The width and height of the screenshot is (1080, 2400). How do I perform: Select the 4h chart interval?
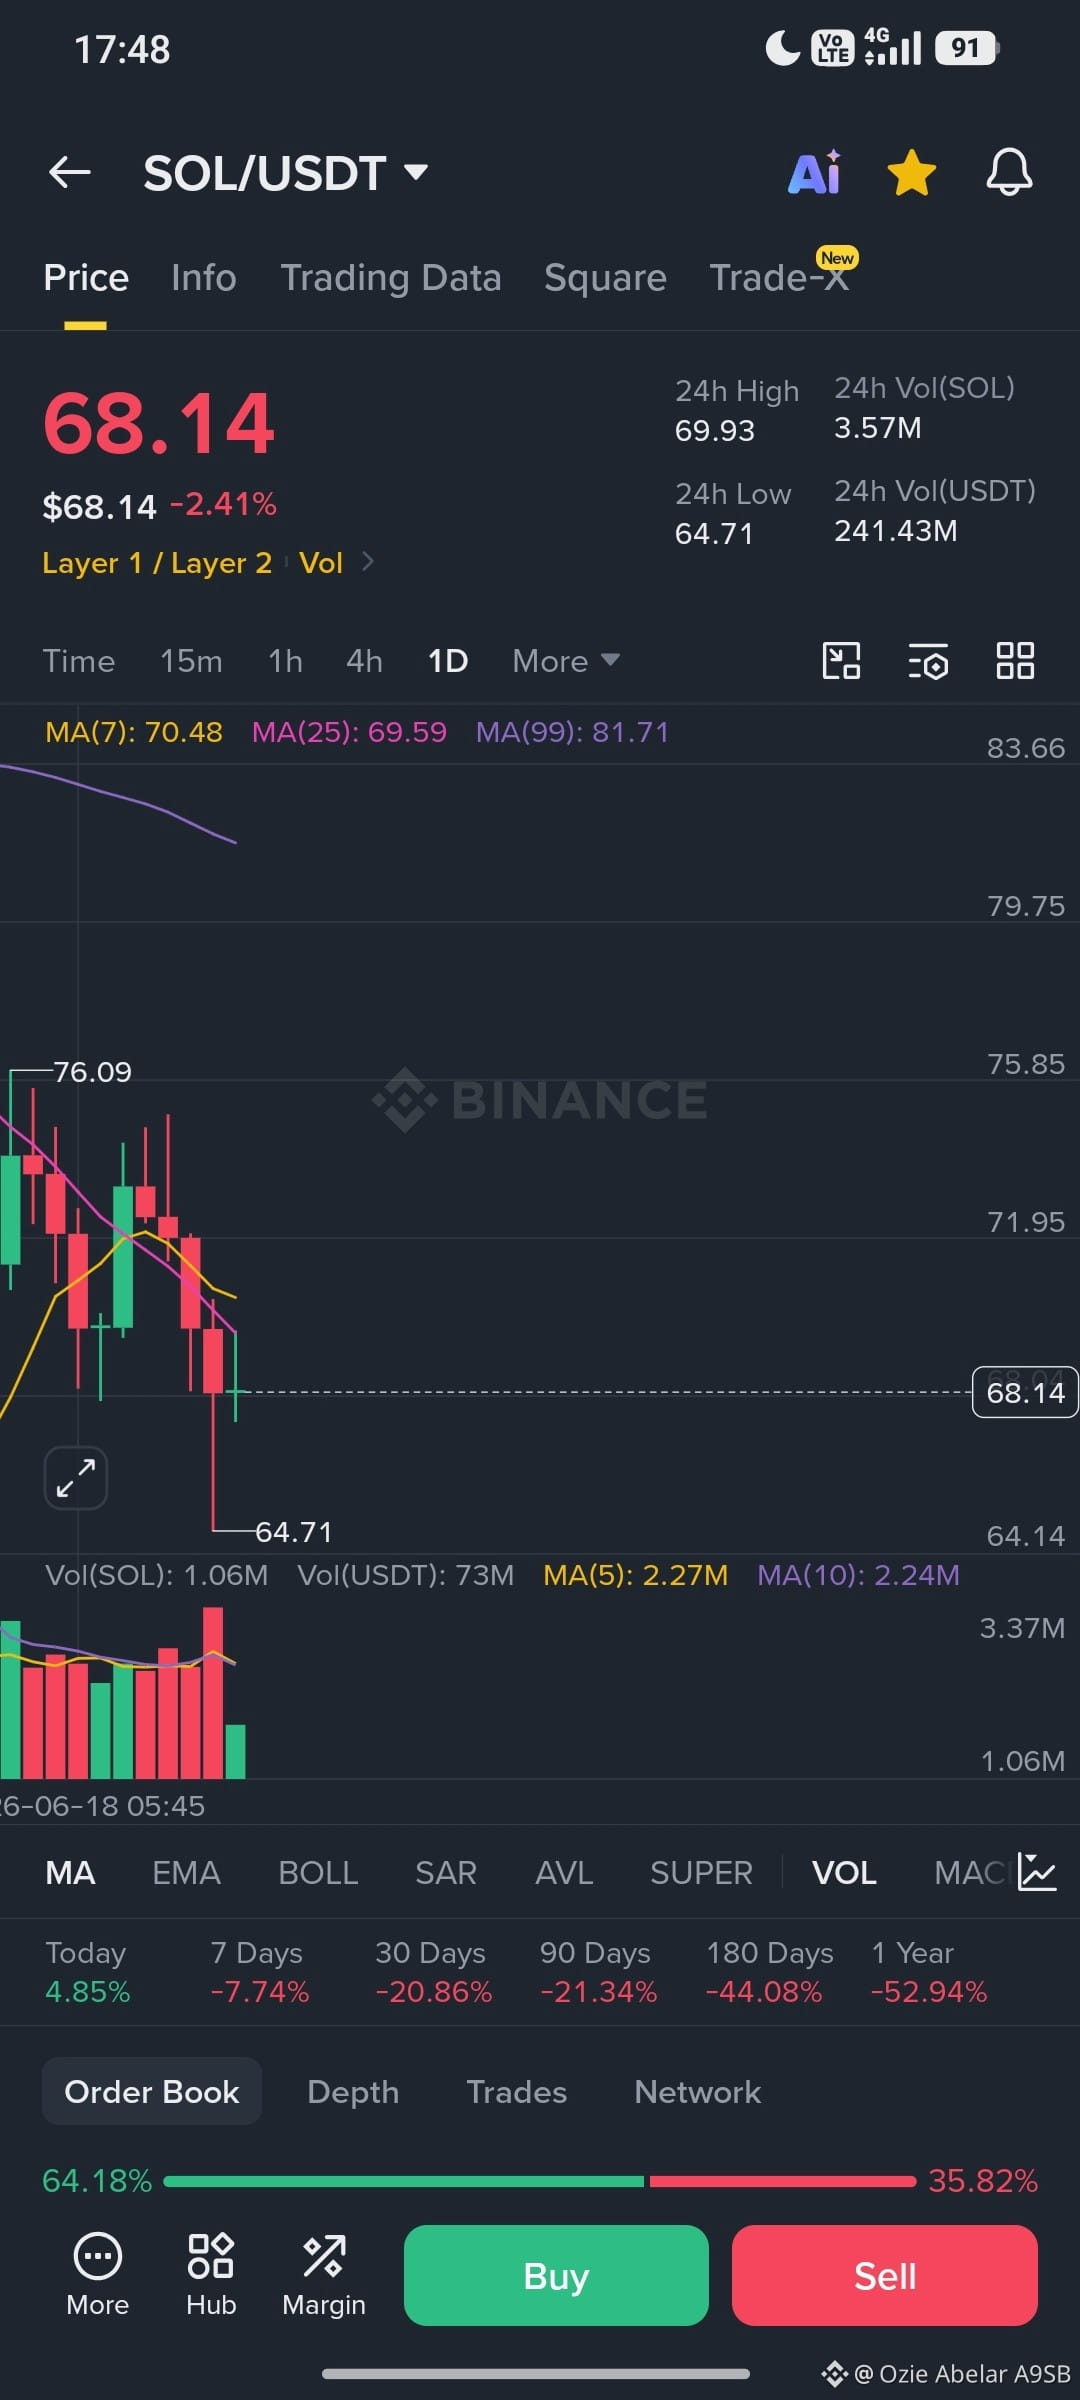point(364,661)
